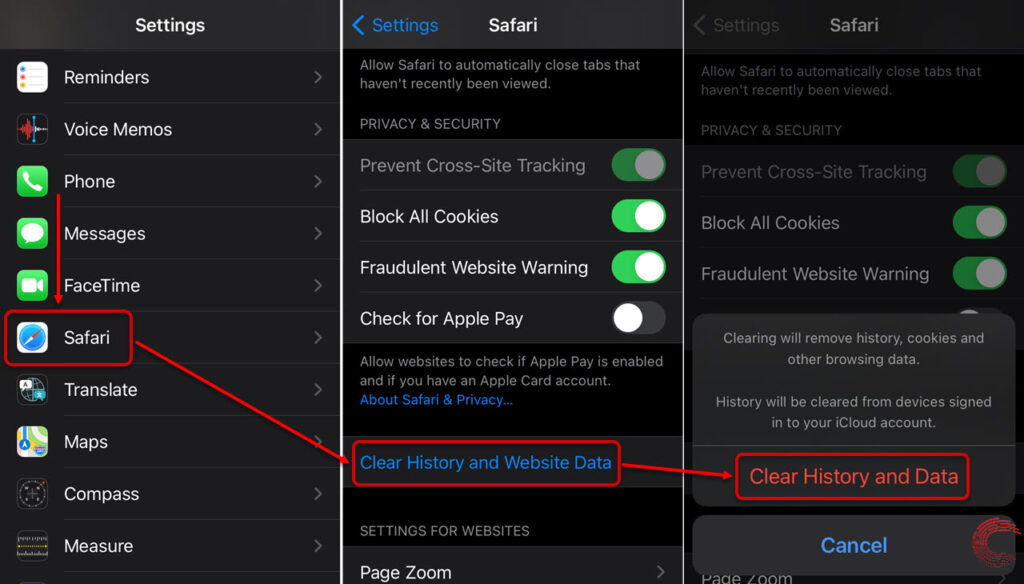This screenshot has height=584, width=1024.
Task: Select the FaceTime label in settings list
Action: pos(102,285)
